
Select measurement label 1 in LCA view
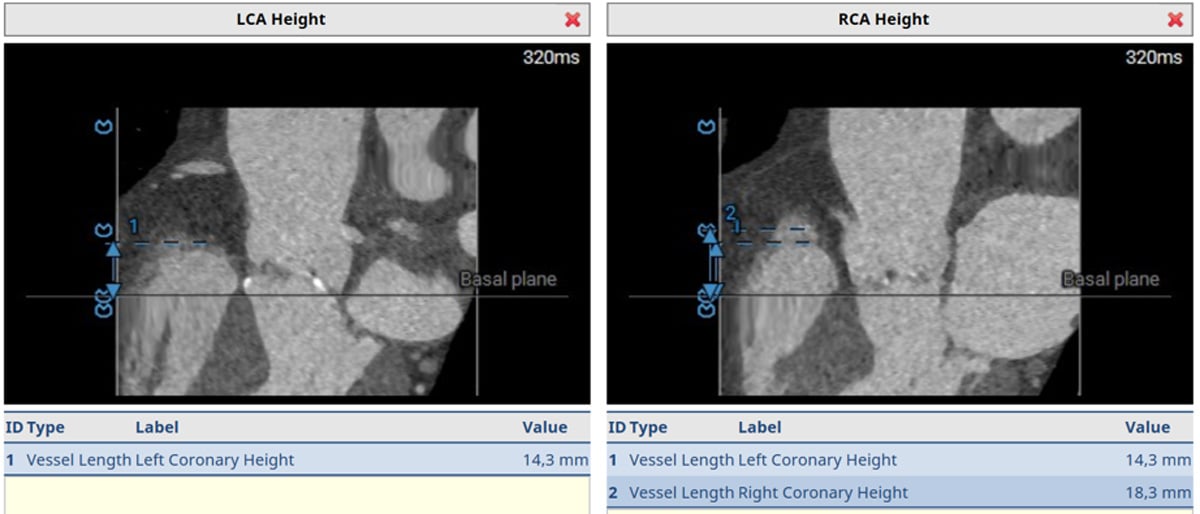tap(132, 225)
